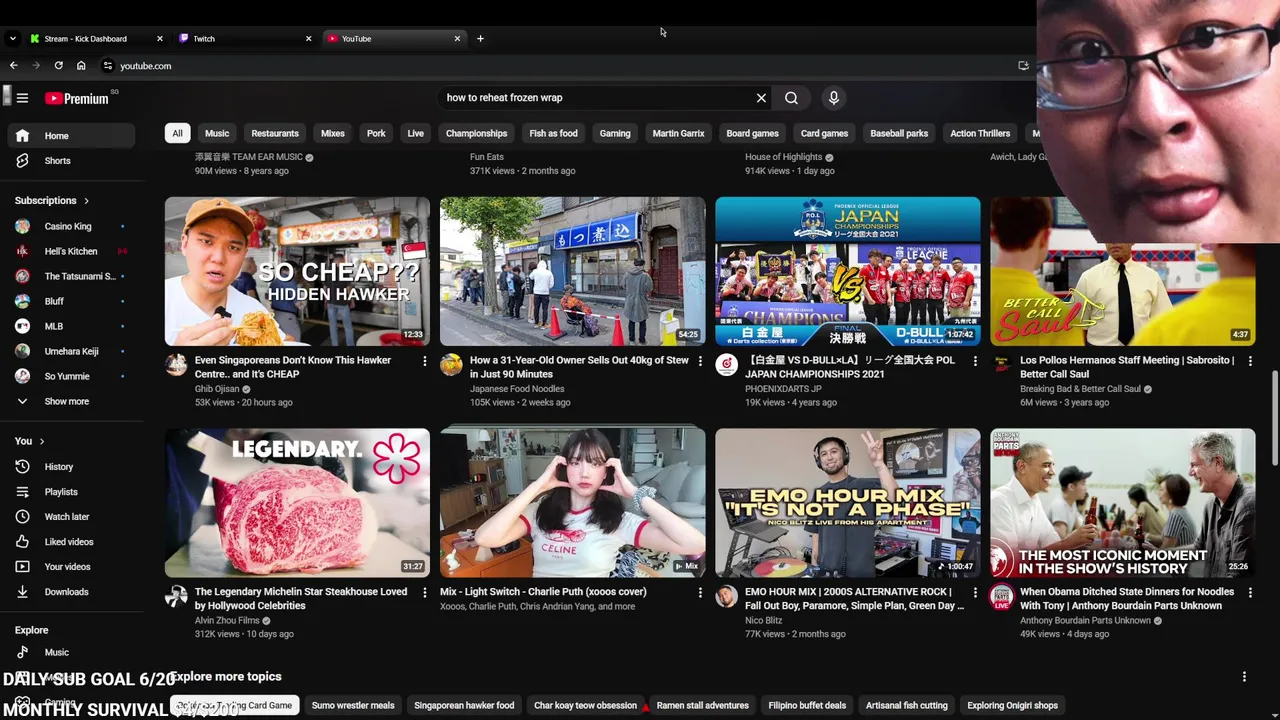
Task: Expand the Subscriptions section header
Action: point(52,201)
